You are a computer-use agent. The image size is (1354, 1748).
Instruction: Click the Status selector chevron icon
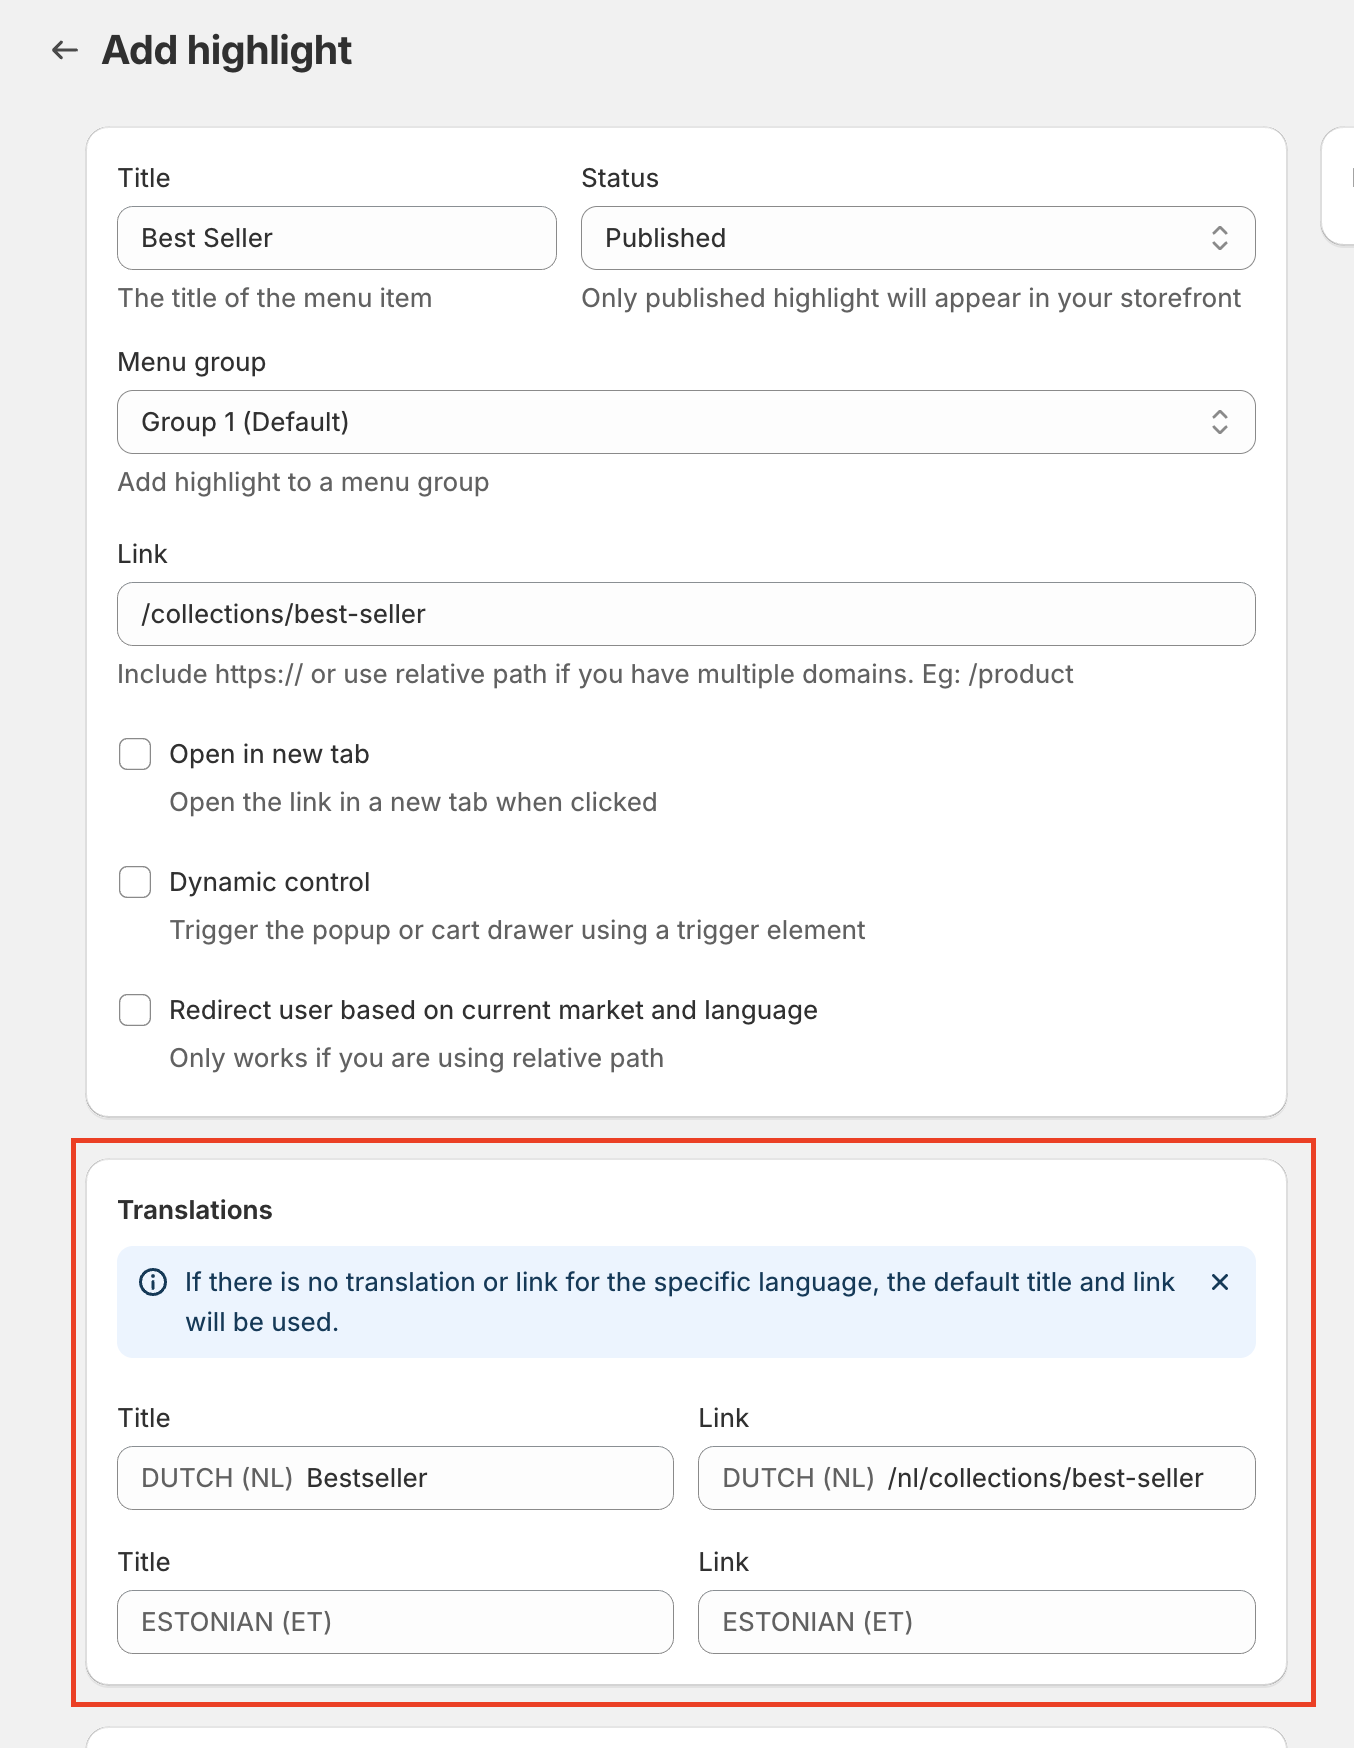pos(1220,238)
